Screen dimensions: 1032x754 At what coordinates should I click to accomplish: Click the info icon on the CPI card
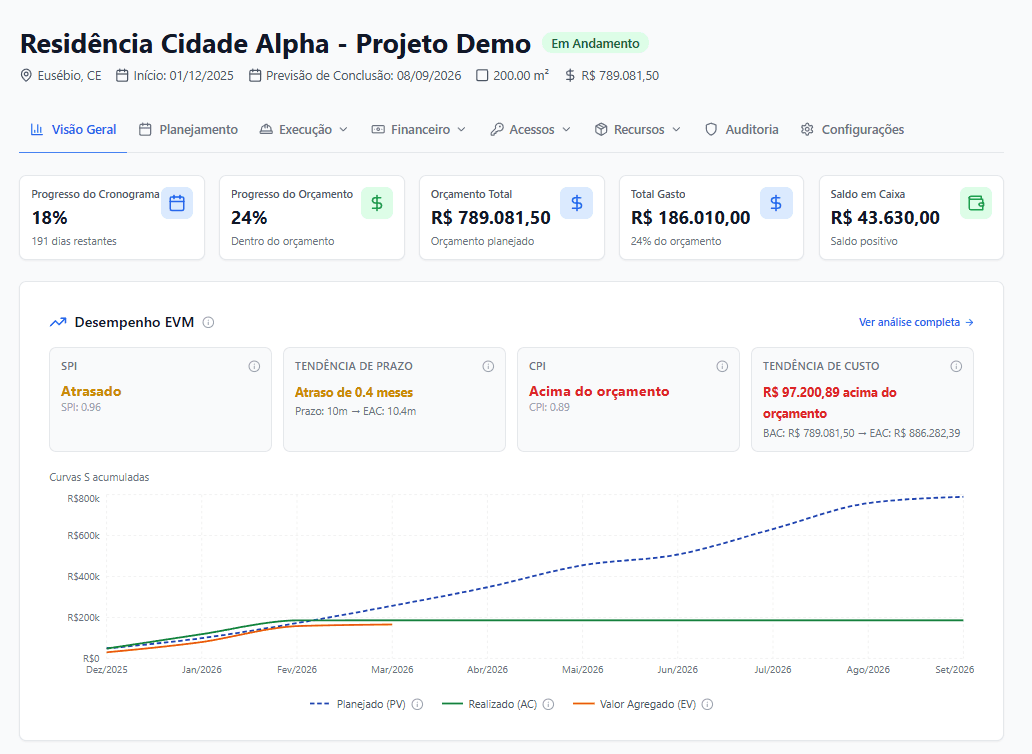pyautogui.click(x=722, y=366)
